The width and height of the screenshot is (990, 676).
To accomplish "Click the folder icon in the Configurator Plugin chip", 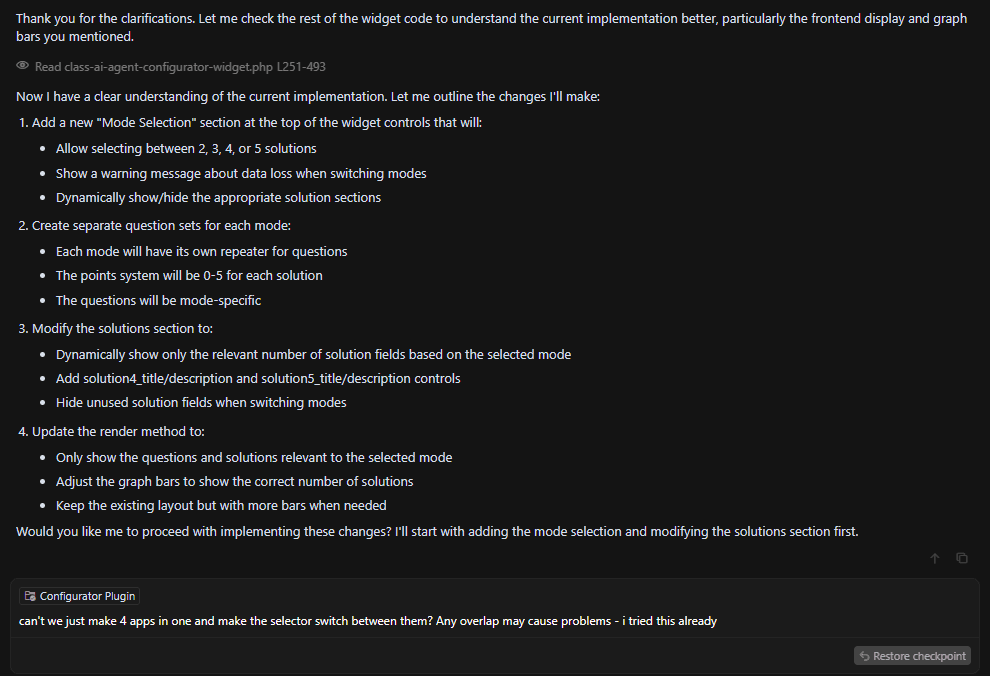I will 30,596.
